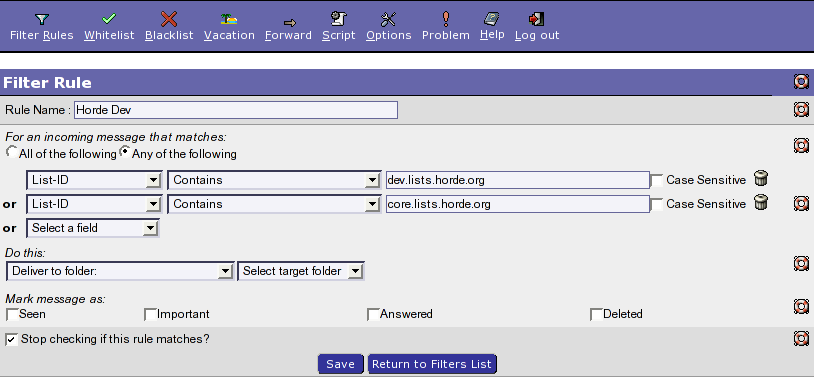Click the Vacation island icon
Screen dimensions: 814x377
pos(229,19)
